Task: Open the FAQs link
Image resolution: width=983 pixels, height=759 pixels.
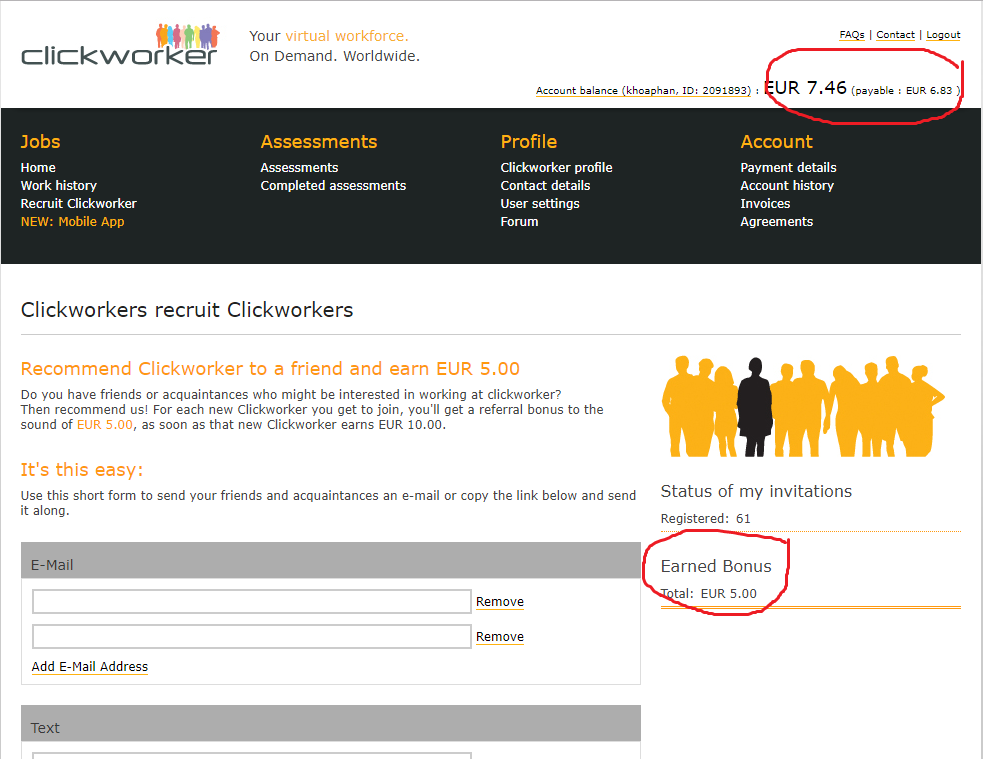Action: (852, 35)
